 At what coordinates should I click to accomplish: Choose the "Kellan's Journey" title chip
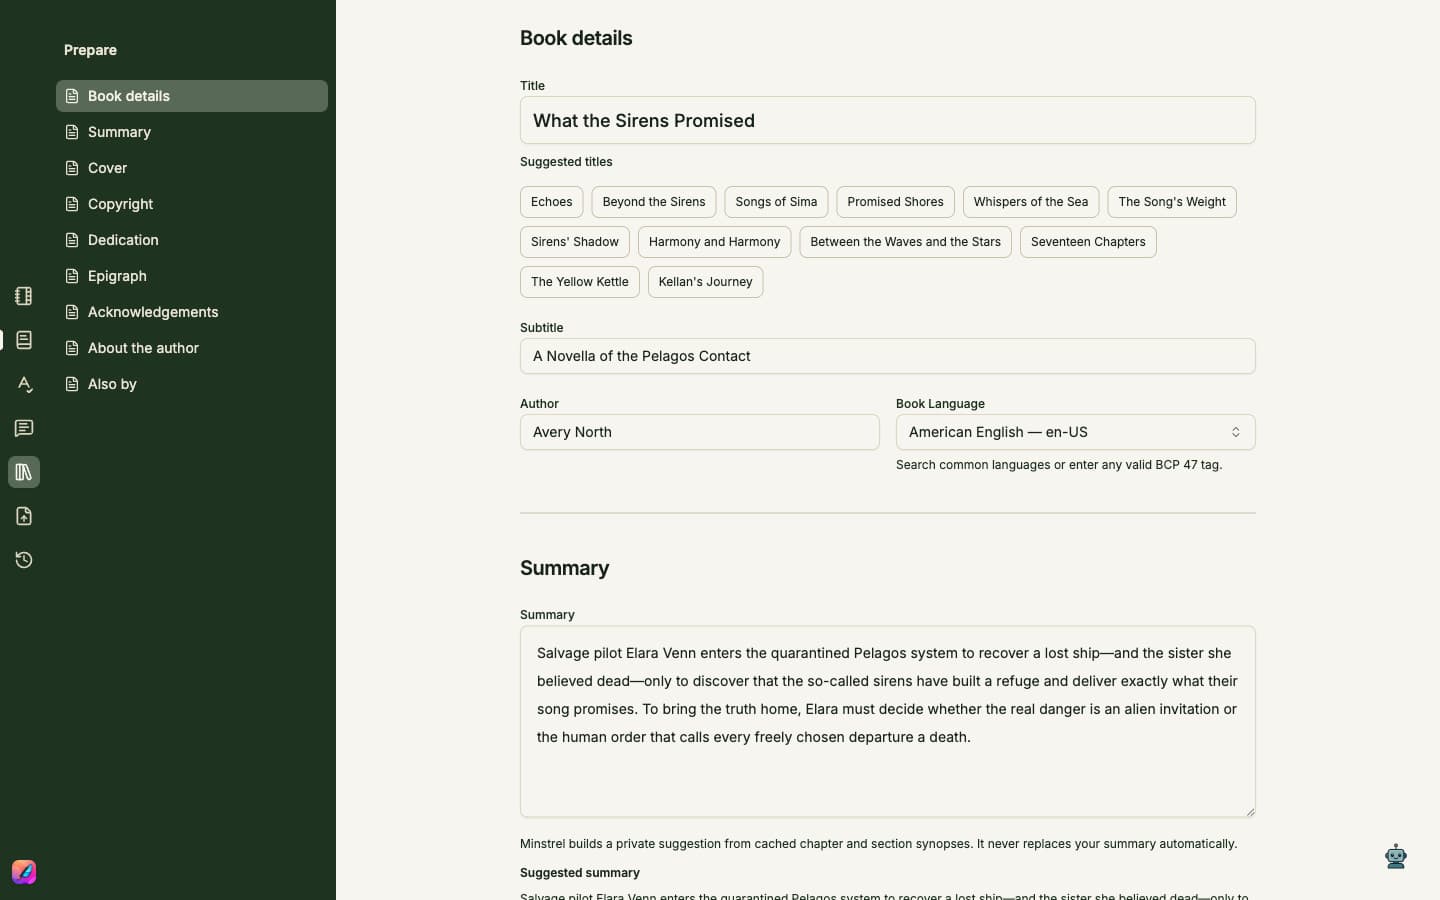pos(705,282)
